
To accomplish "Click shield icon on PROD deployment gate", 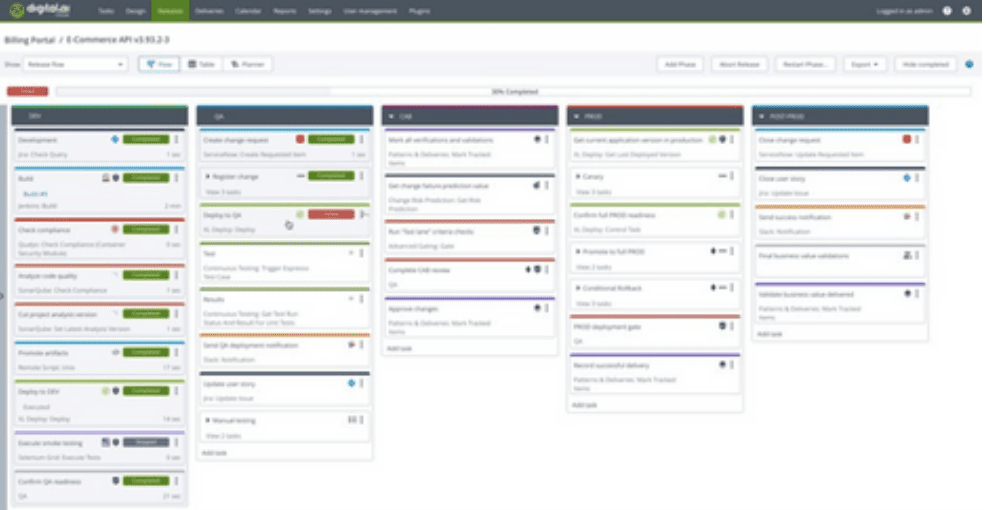I will [722, 326].
